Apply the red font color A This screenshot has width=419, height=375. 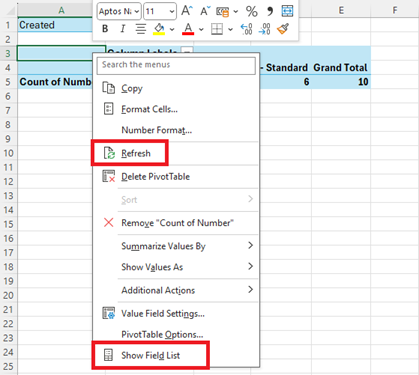[188, 29]
